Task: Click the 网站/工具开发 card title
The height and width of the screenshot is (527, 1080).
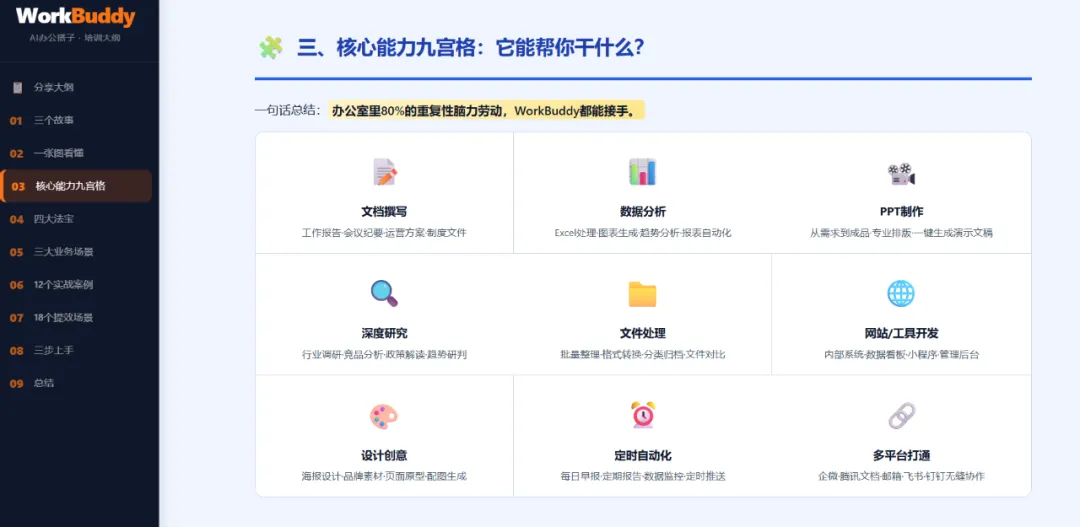Action: [901, 333]
